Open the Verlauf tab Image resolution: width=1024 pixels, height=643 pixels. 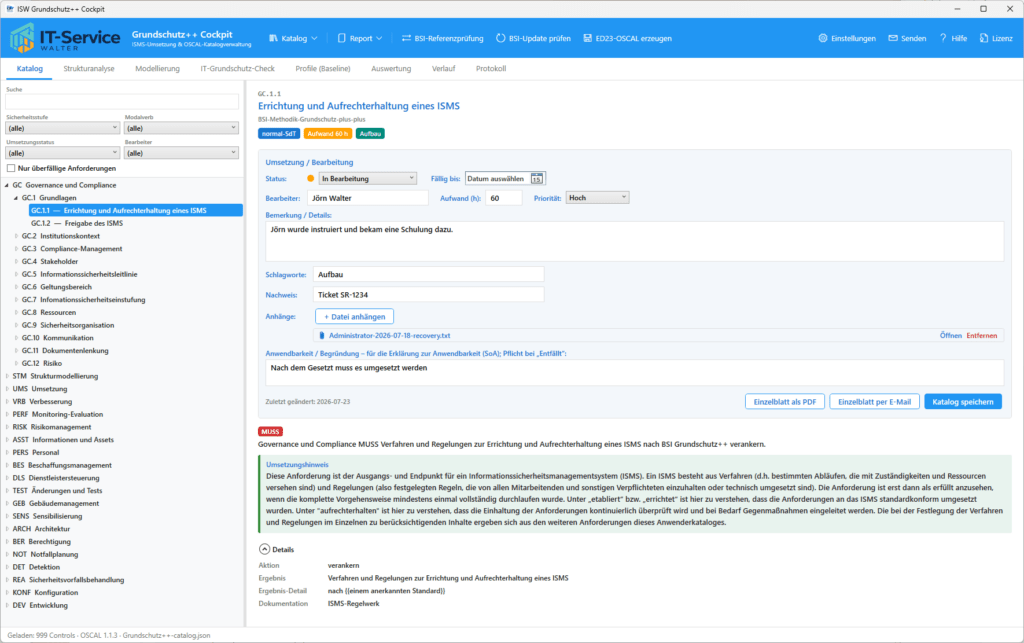pyautogui.click(x=443, y=69)
